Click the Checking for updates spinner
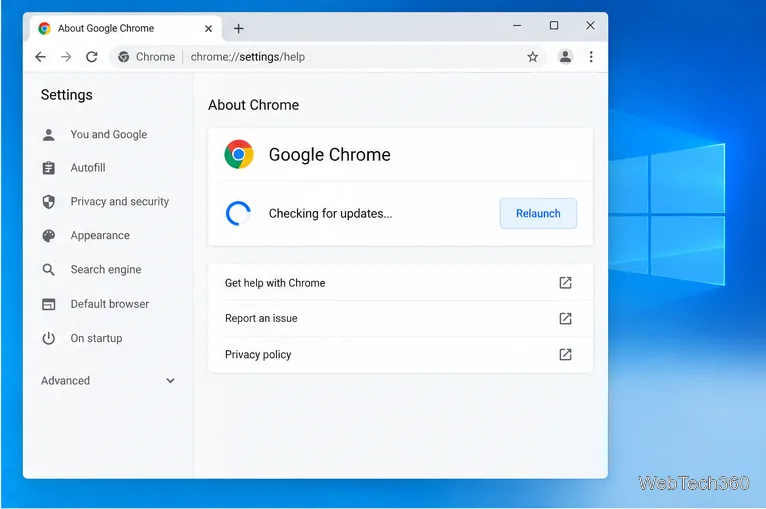Screen dimensions: 766x509 click(x=238, y=213)
